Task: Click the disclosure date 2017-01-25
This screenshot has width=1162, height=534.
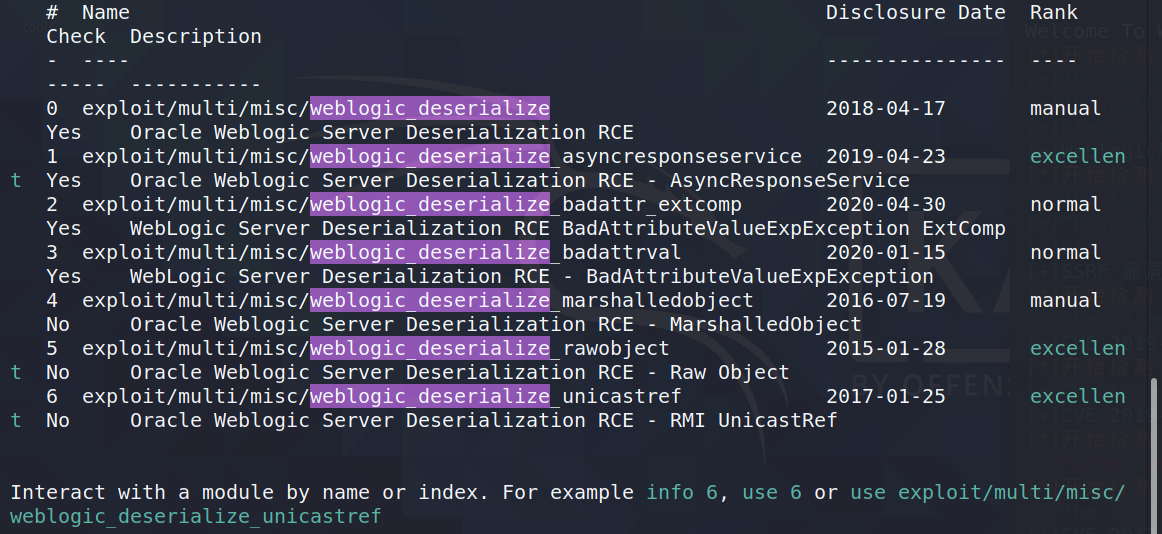Action: [x=886, y=396]
